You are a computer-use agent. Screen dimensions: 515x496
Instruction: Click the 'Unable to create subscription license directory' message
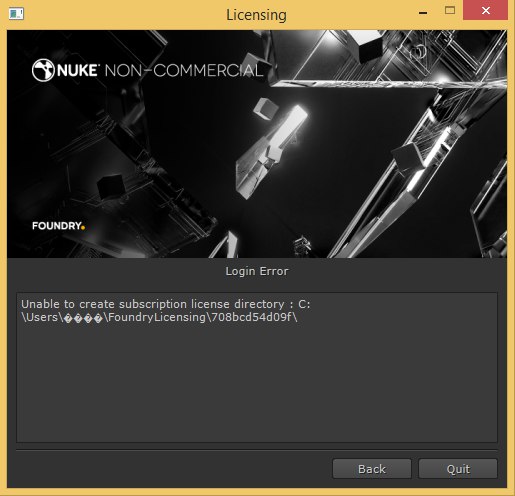[166, 304]
